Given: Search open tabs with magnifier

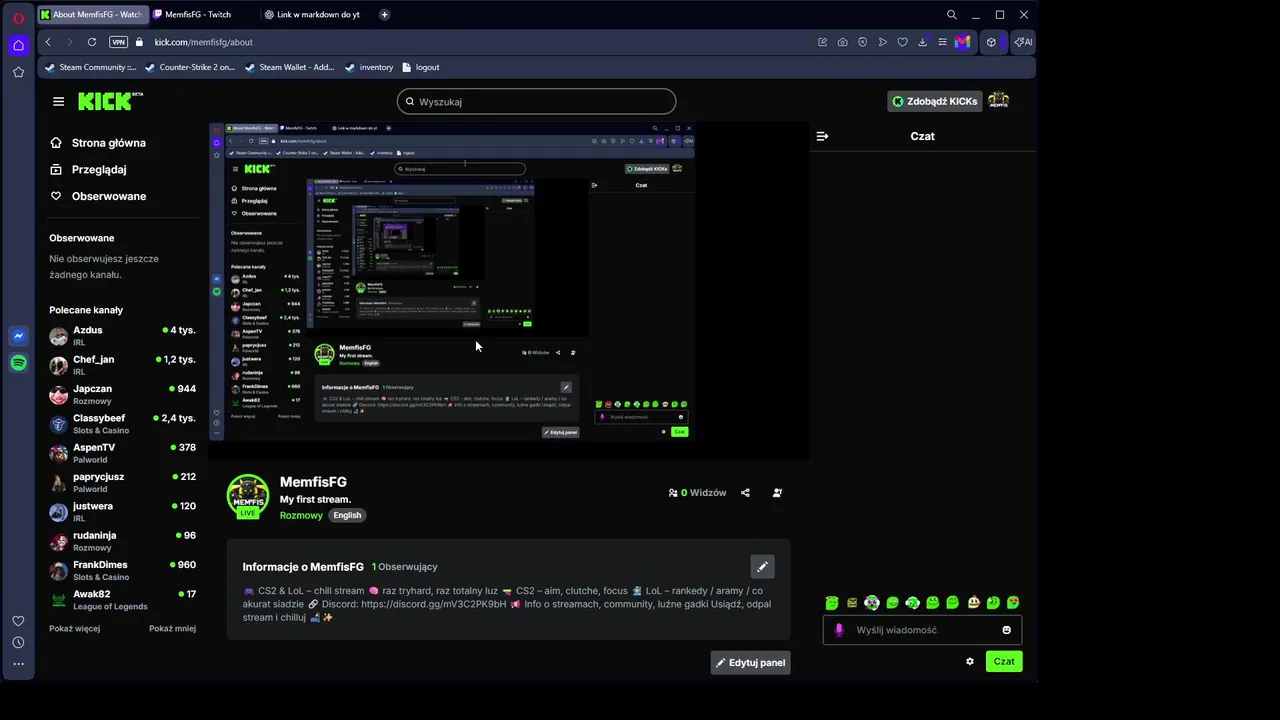Looking at the screenshot, I should (951, 15).
